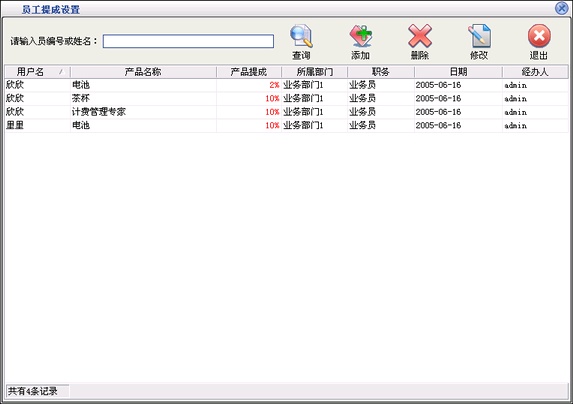The width and height of the screenshot is (573, 404).
Task: Sort by the 产品名称 column header
Action: 143,72
